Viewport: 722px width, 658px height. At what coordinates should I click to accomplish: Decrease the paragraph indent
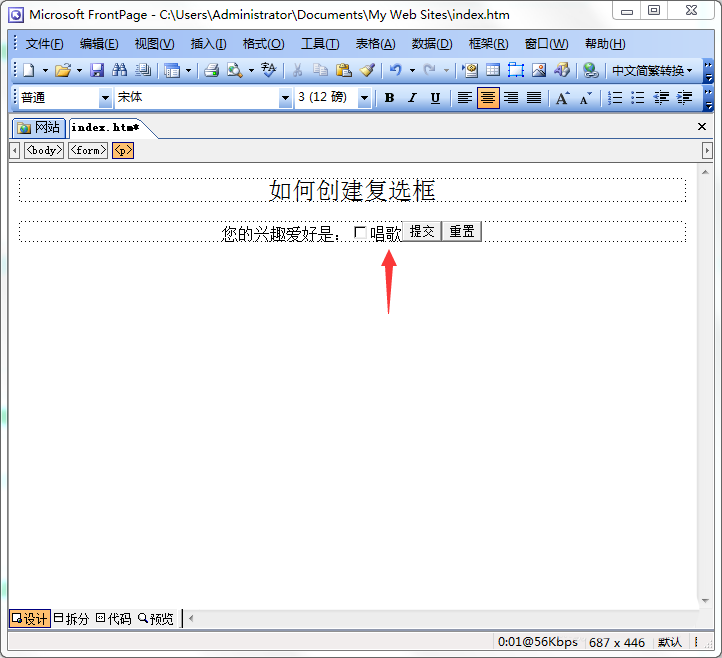[x=661, y=98]
